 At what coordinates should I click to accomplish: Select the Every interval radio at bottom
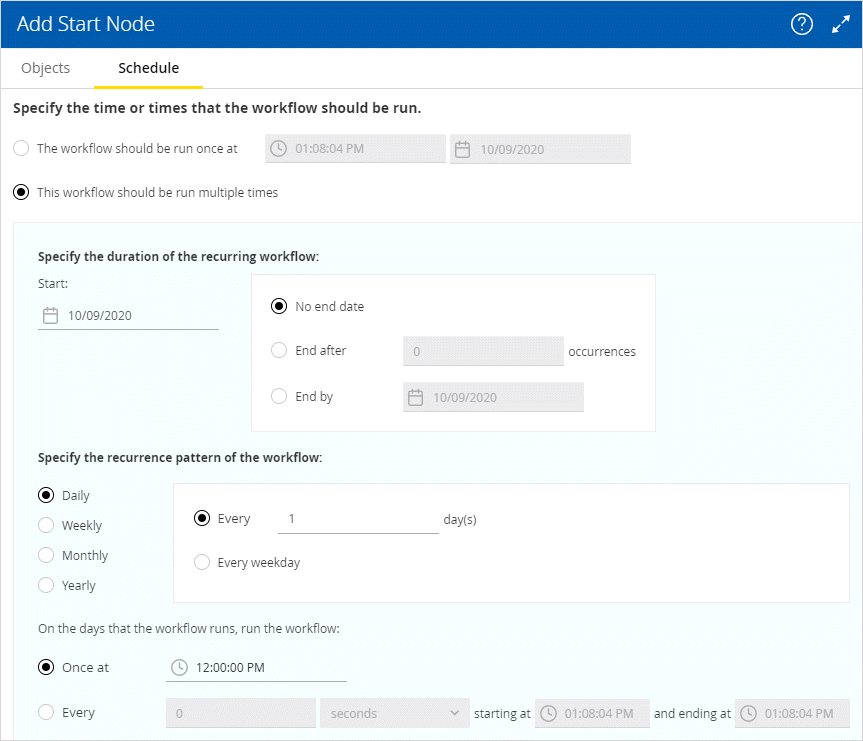point(46,712)
